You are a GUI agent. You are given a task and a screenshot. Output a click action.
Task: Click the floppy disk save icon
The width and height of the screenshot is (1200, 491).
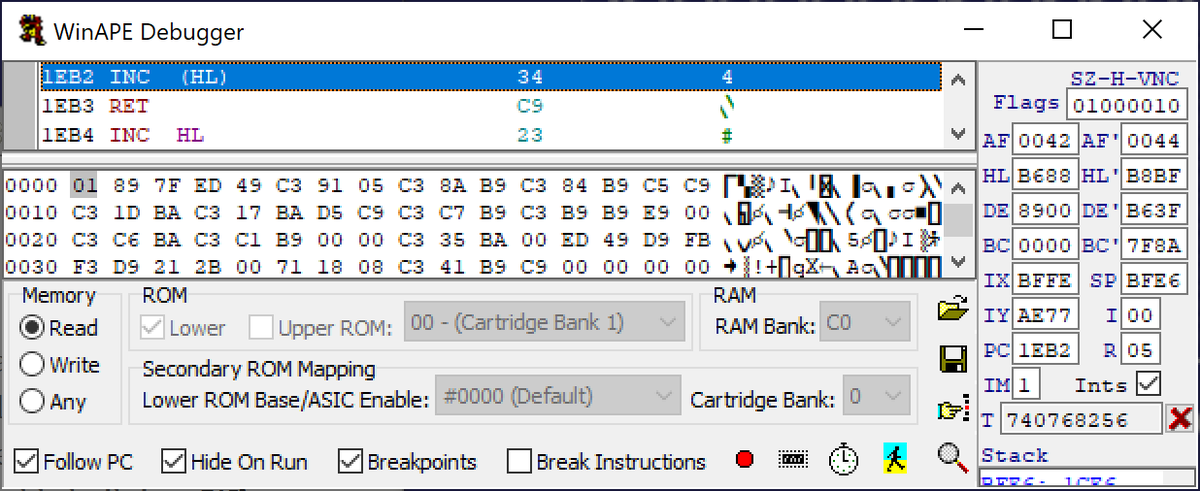tap(953, 359)
